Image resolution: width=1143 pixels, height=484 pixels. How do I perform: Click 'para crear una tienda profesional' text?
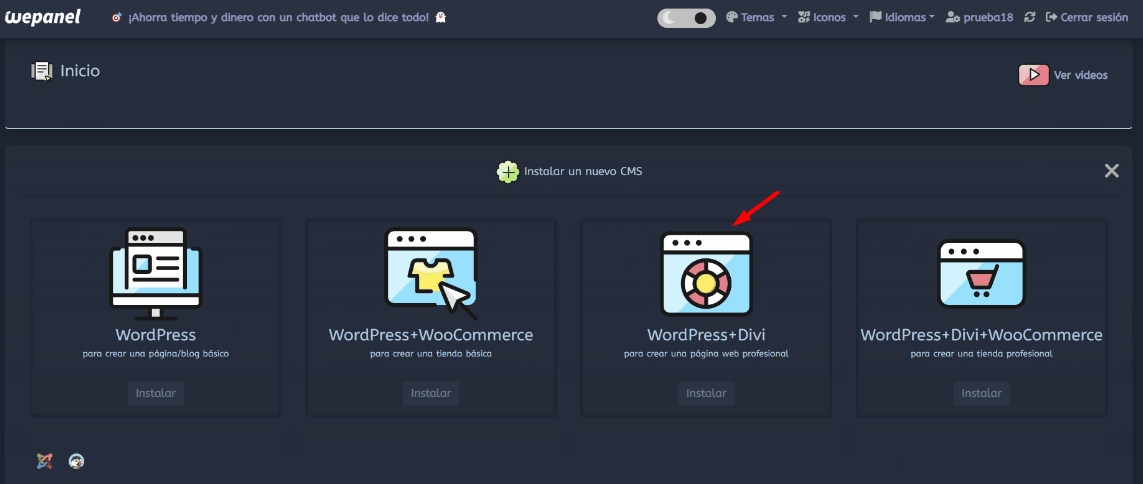point(981,354)
